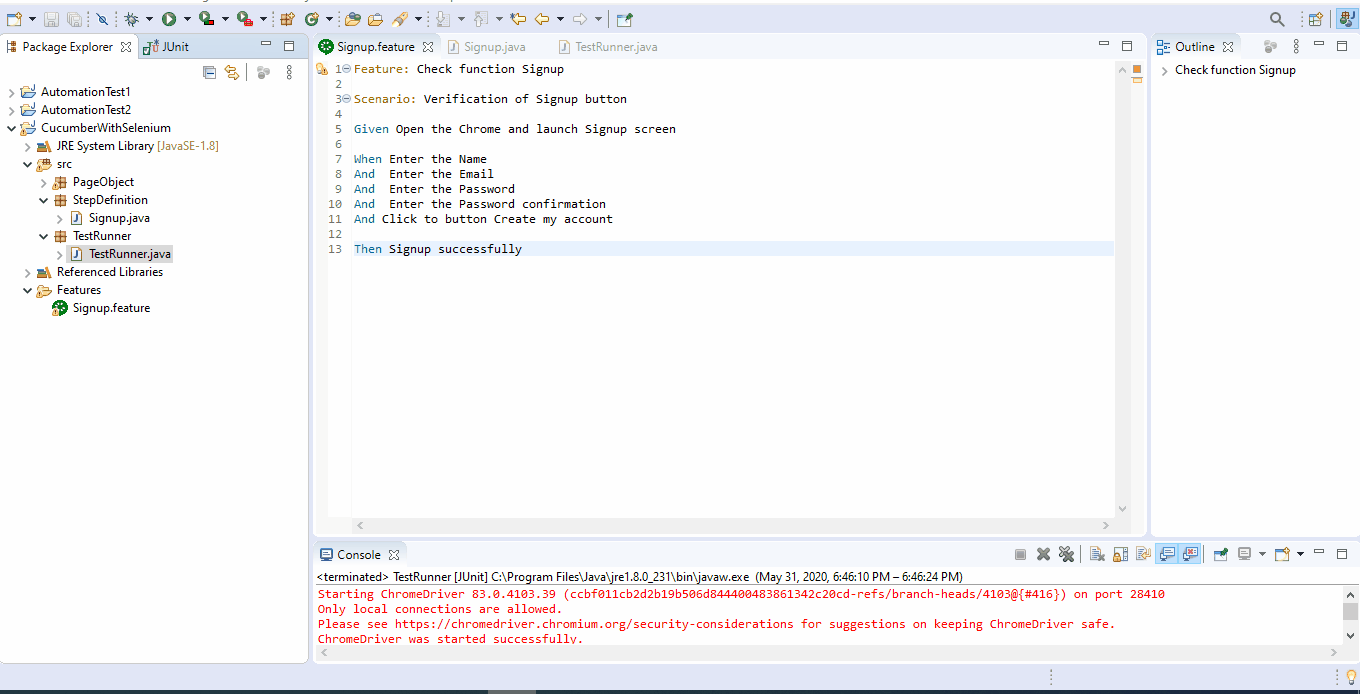Expand Check function Signup in Outline

click(1165, 71)
